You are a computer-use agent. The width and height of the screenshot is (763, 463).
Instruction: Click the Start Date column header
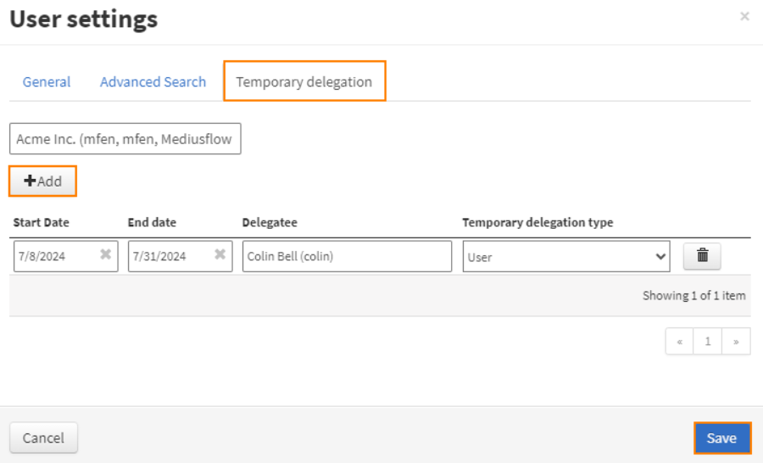(41, 222)
